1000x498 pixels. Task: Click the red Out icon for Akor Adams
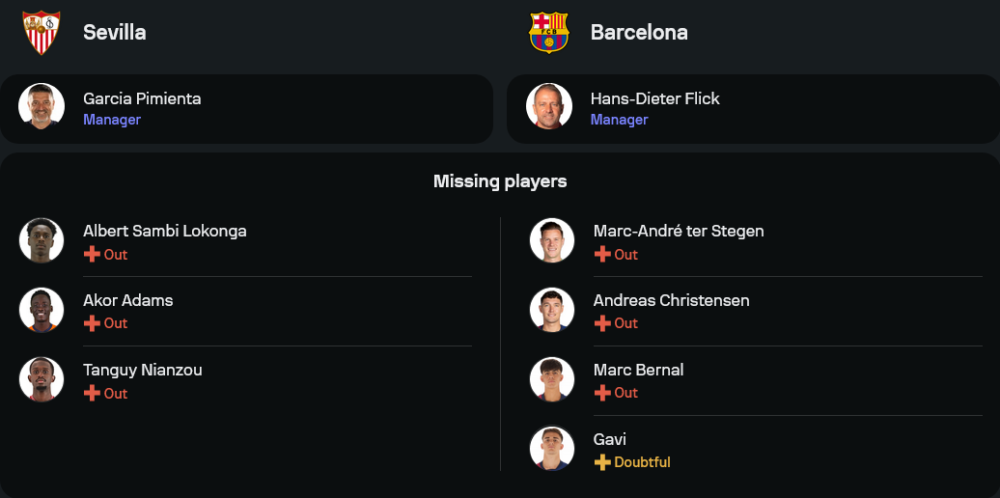92,323
